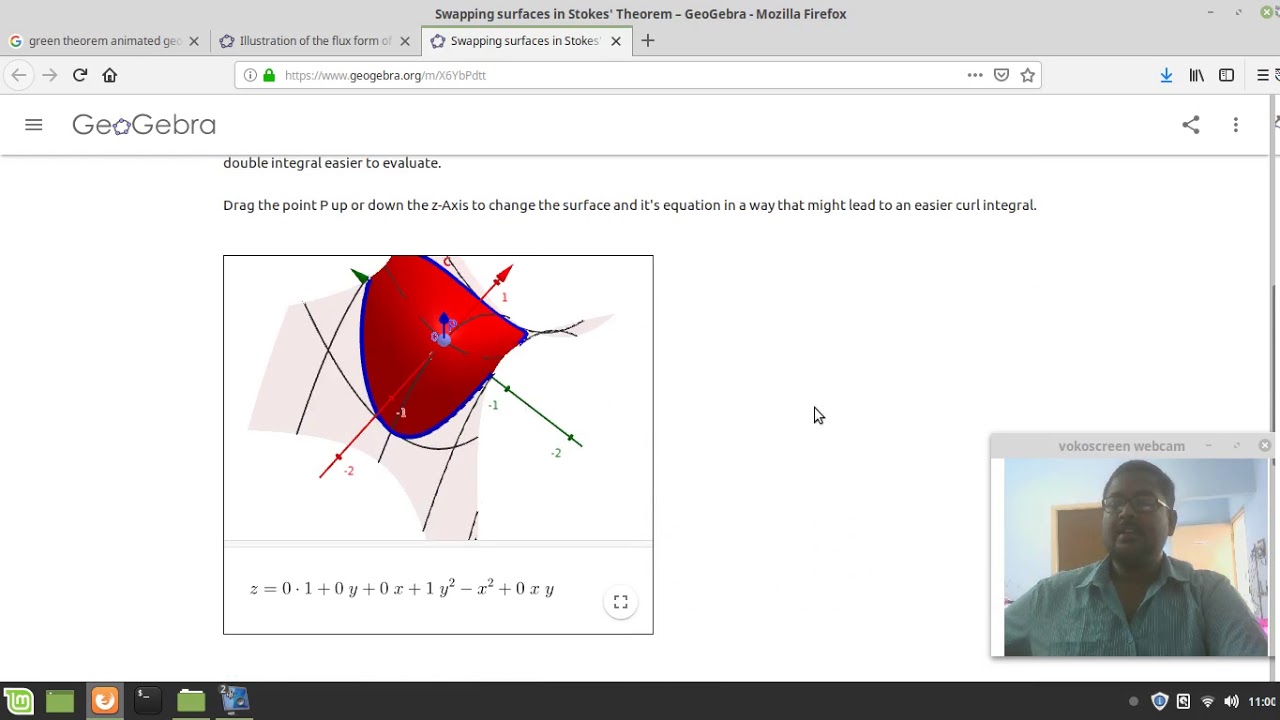Show site information icon in address bar

[250, 75]
